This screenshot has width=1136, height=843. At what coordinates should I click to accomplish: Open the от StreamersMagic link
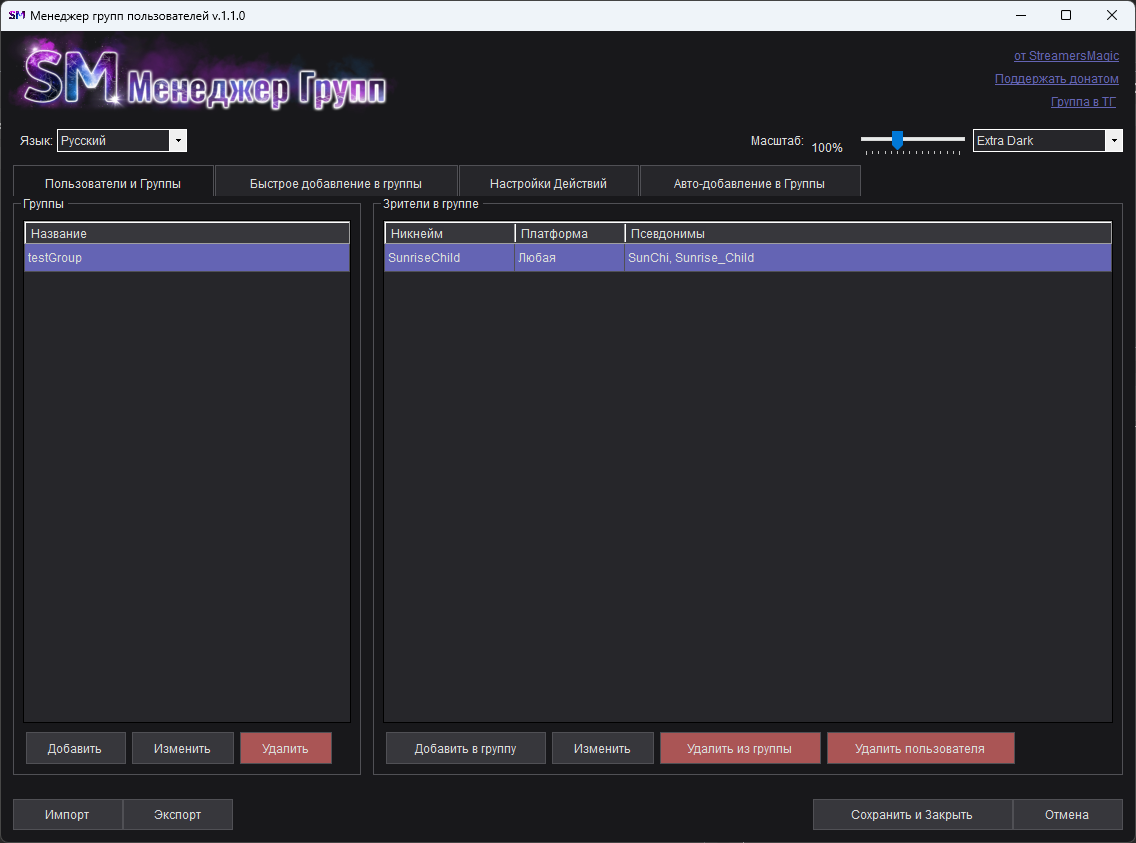[x=1066, y=56]
